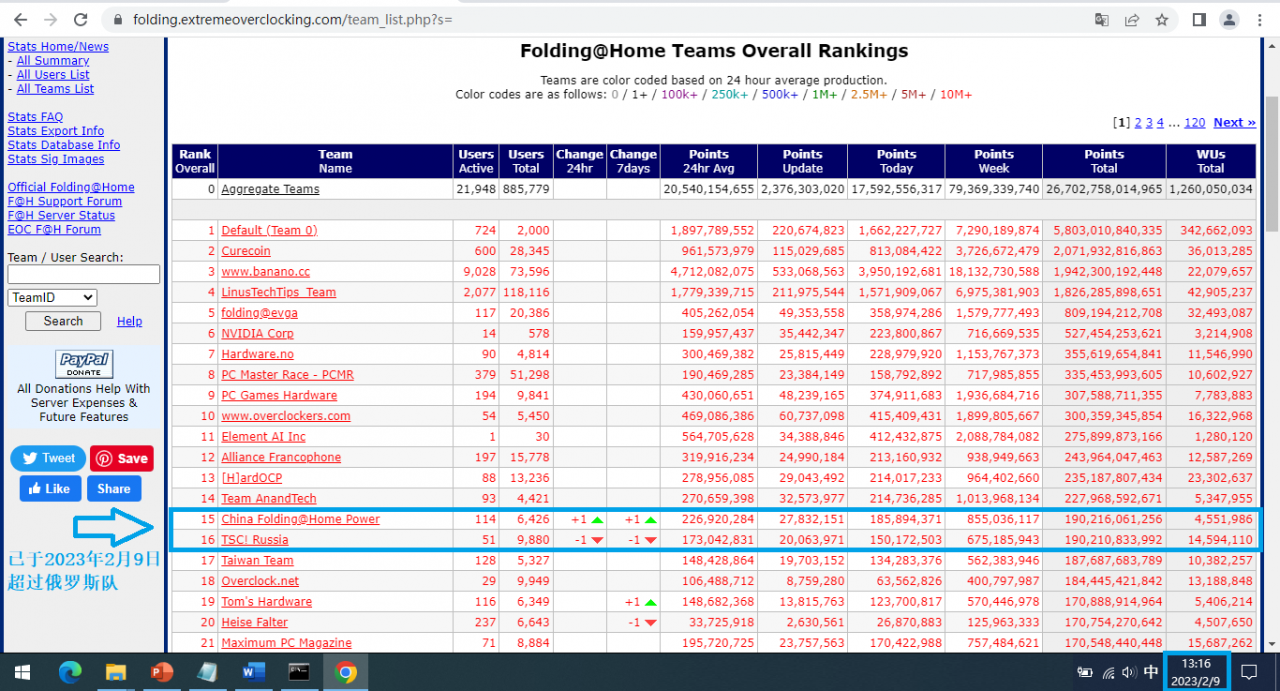The height and width of the screenshot is (691, 1280).
Task: Open the EOC F@H Forum link
Action: (54, 228)
